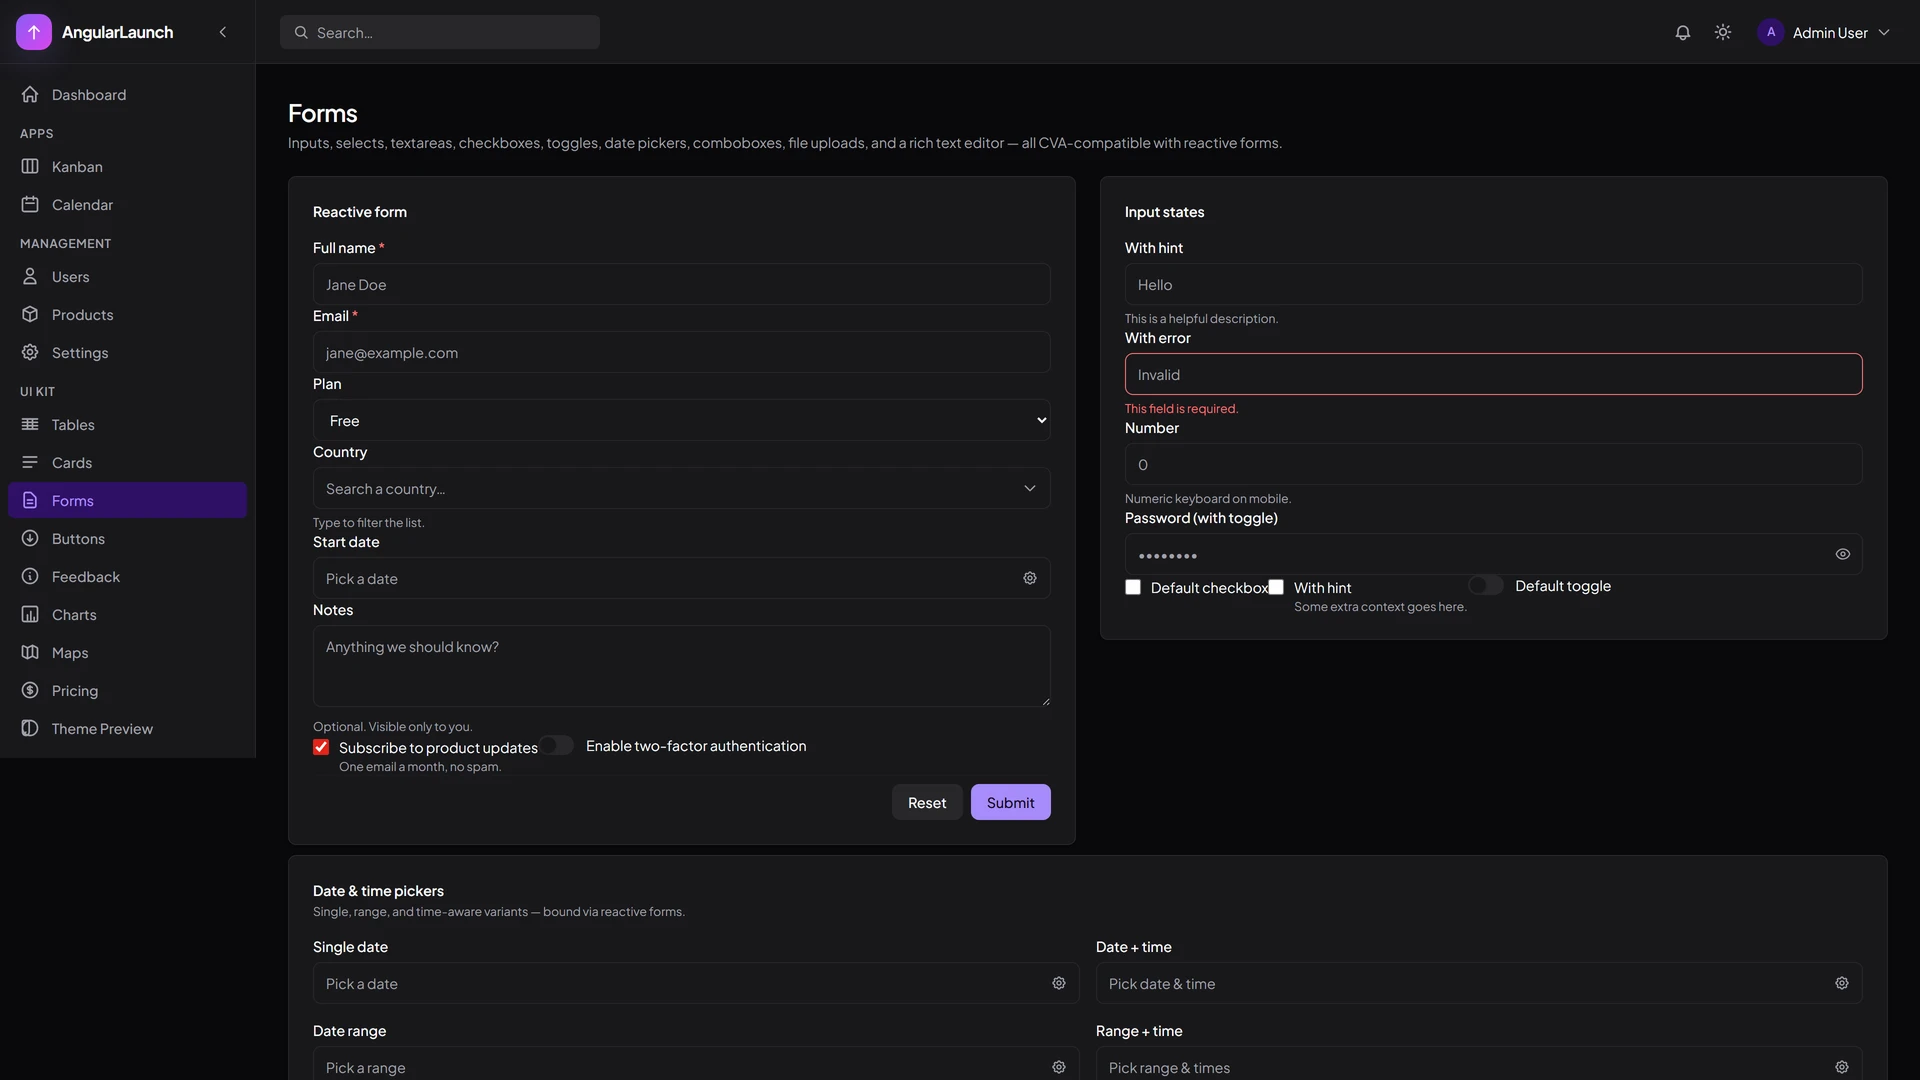Click the Theme Preview icon

pos(30,728)
